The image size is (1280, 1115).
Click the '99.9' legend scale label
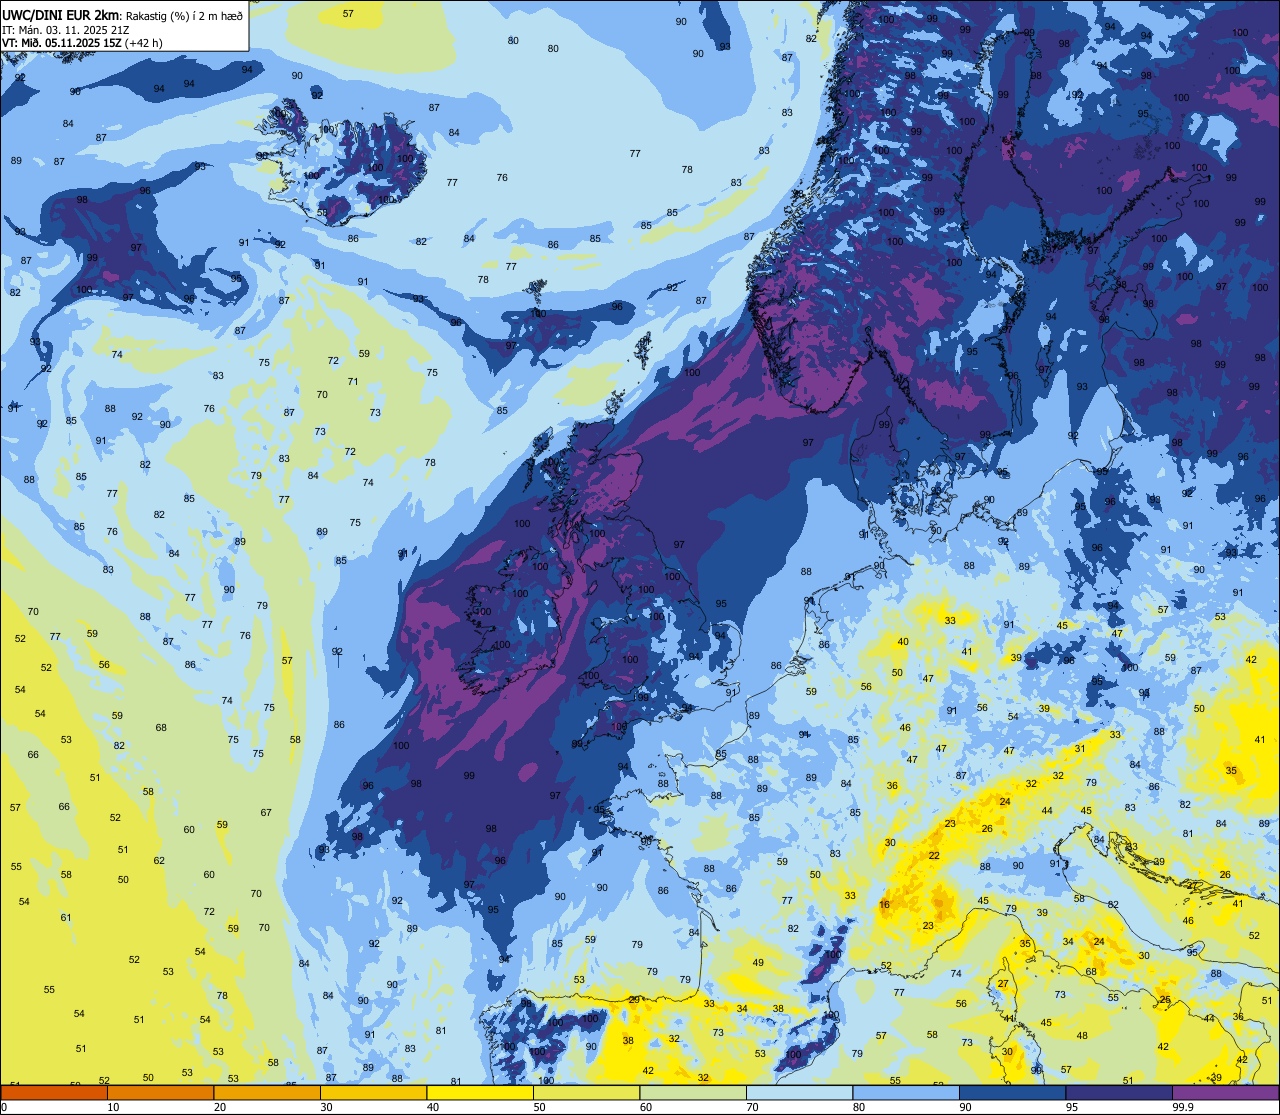click(x=1182, y=1107)
